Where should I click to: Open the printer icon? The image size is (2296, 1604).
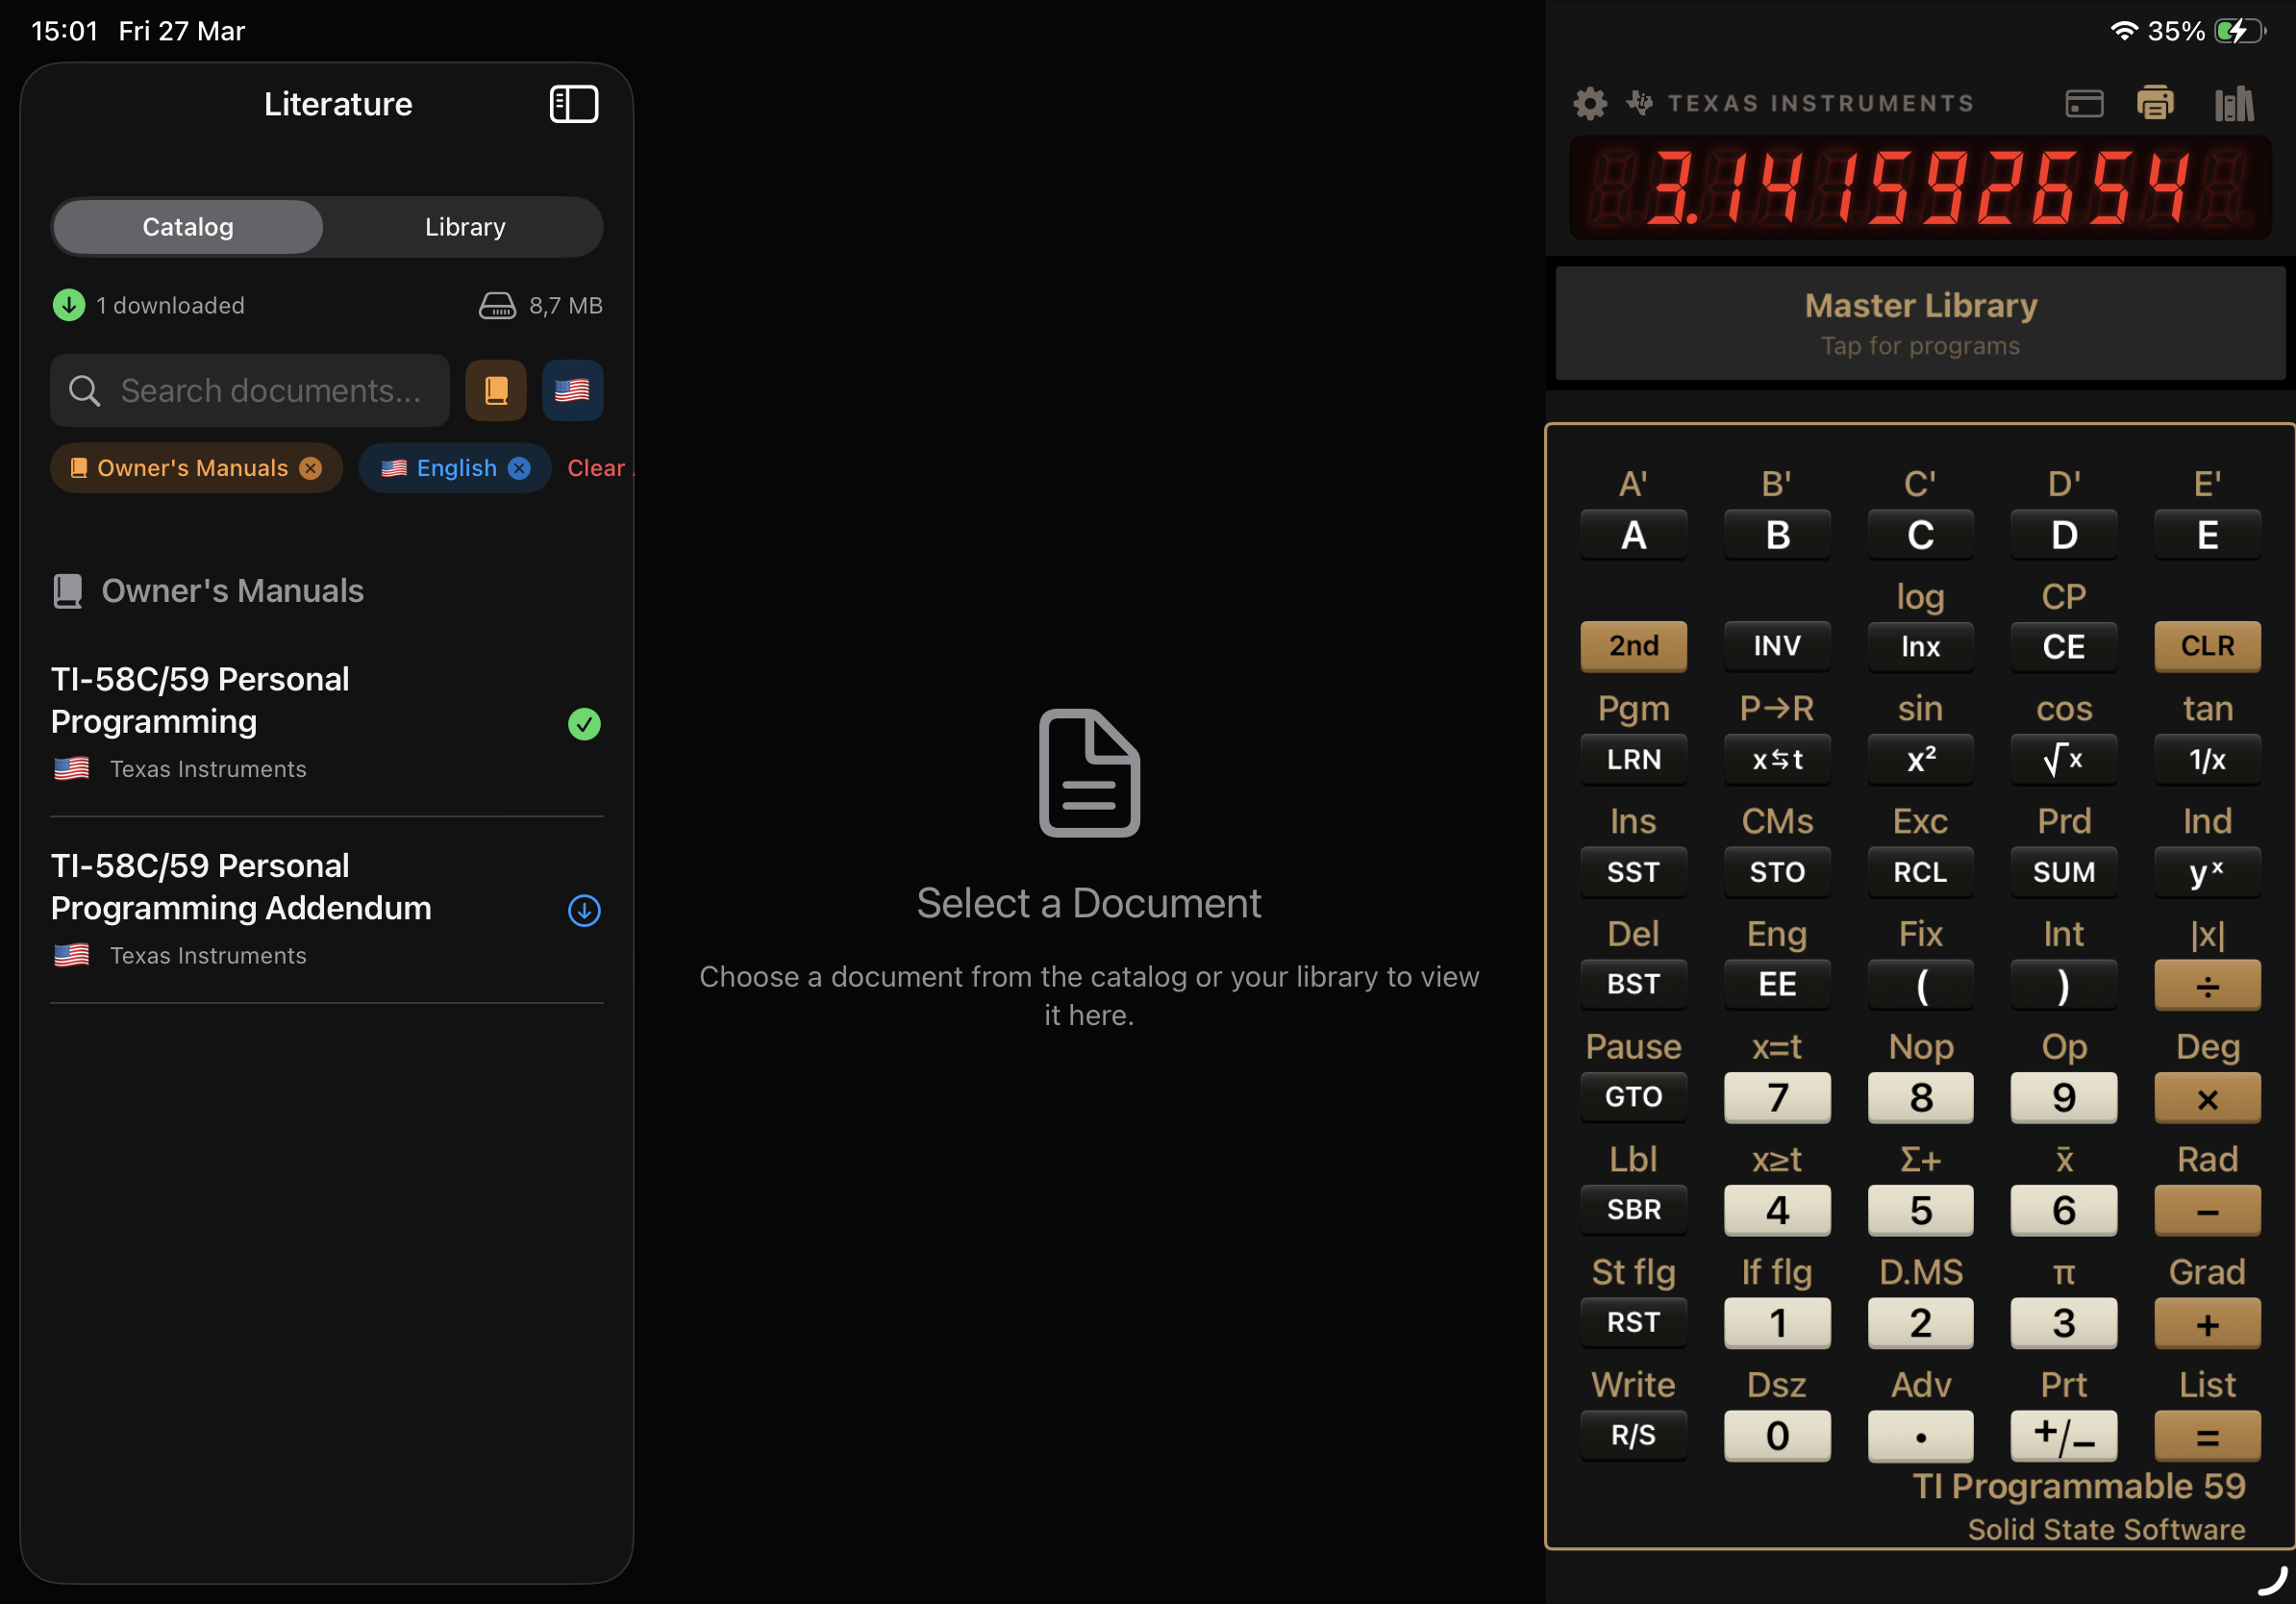(x=2154, y=103)
